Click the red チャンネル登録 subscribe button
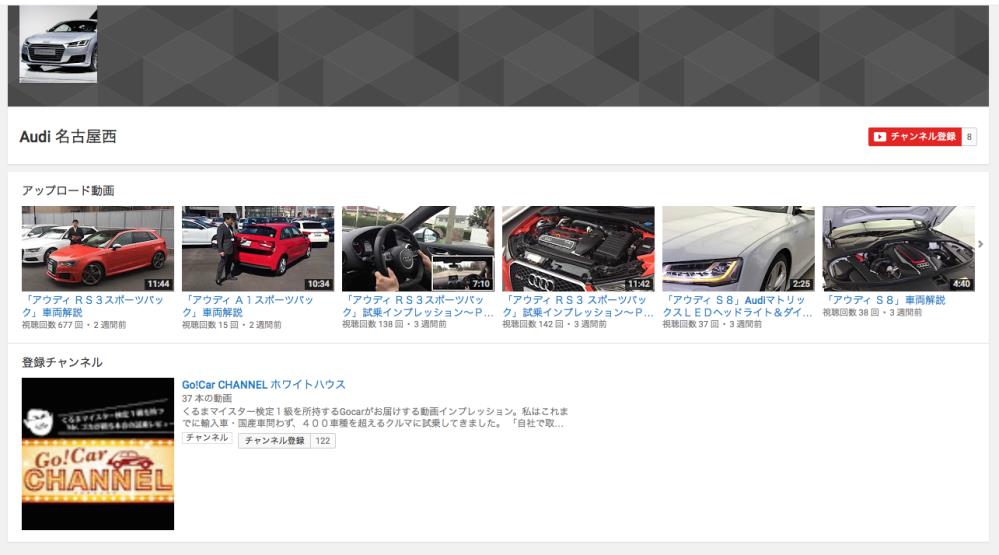Image resolution: width=999 pixels, height=555 pixels. pyautogui.click(x=915, y=136)
